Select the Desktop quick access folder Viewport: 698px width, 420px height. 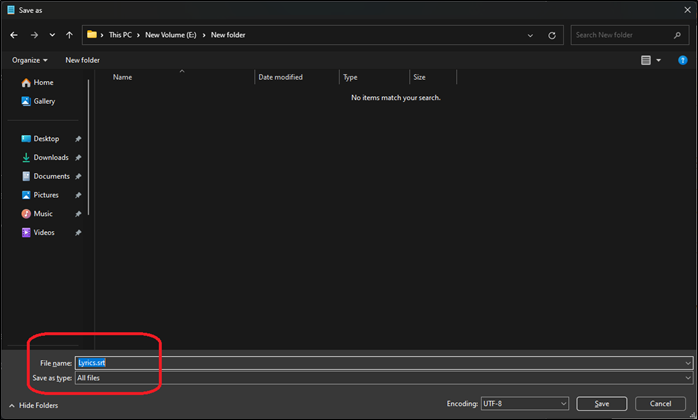click(x=46, y=139)
